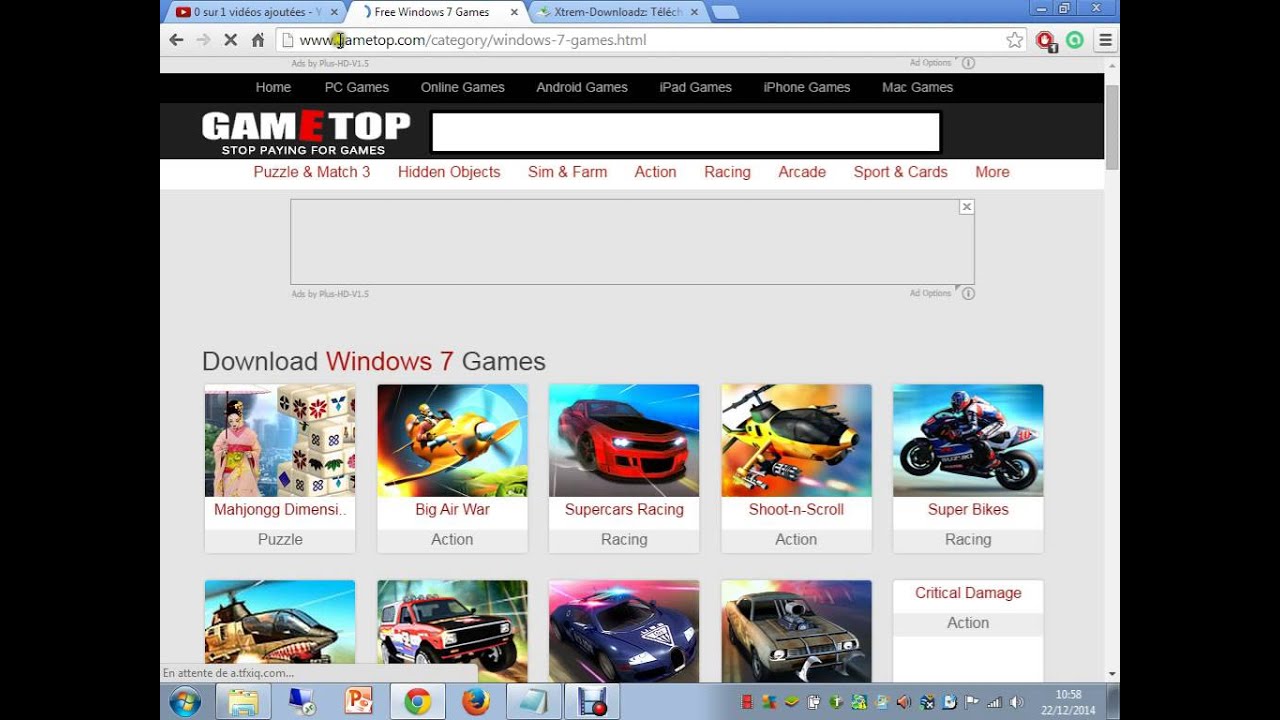Open the Action category in red menu
Viewport: 1280px width, 720px height.
pos(655,172)
